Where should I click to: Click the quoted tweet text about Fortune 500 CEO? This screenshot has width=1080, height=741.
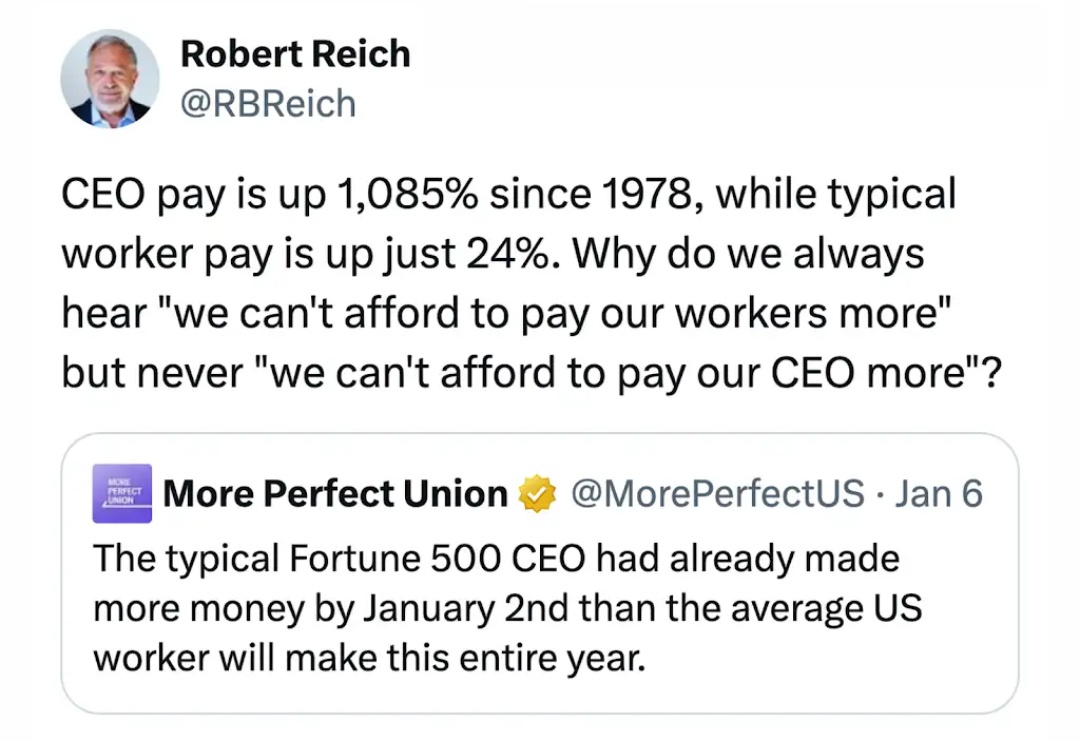tap(507, 608)
